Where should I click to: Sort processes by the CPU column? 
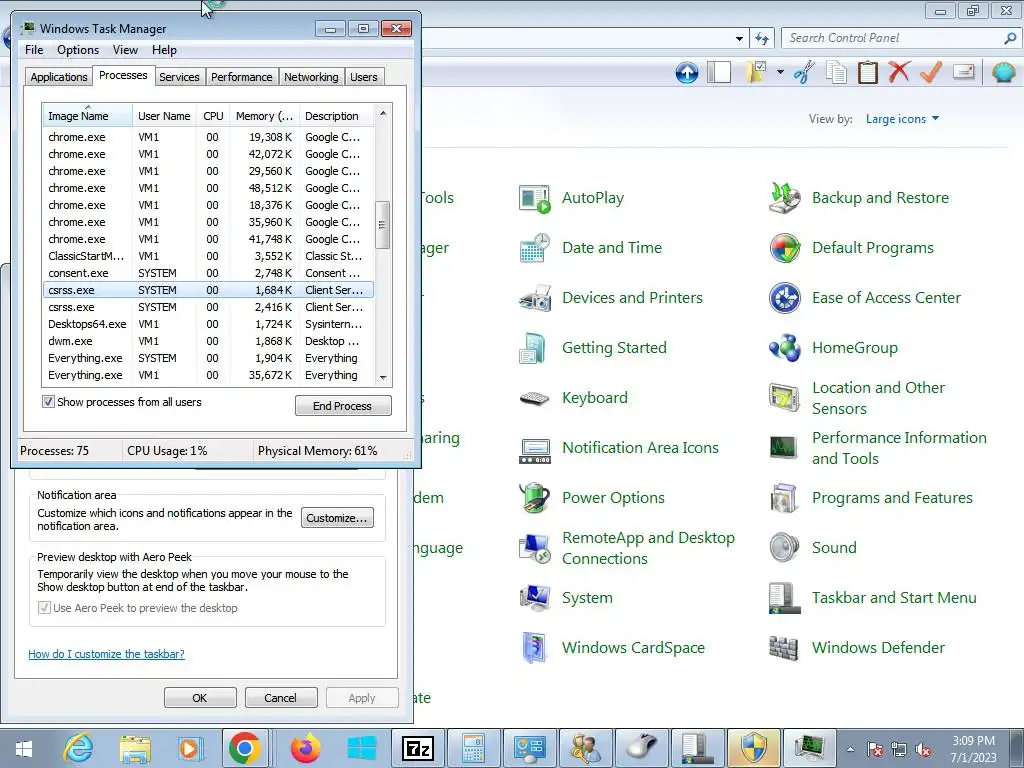[x=213, y=116]
